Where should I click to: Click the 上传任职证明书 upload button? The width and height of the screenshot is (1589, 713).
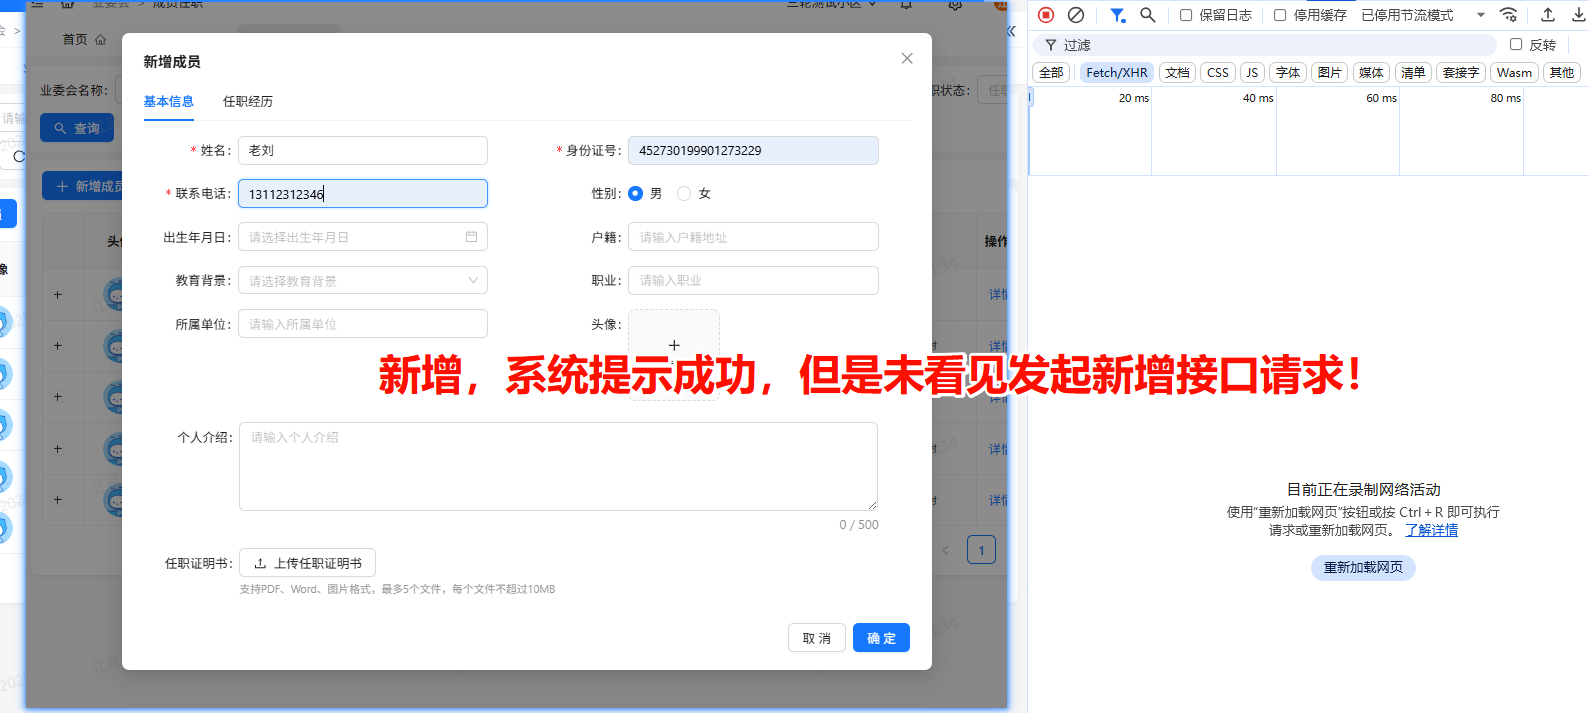[x=307, y=563]
